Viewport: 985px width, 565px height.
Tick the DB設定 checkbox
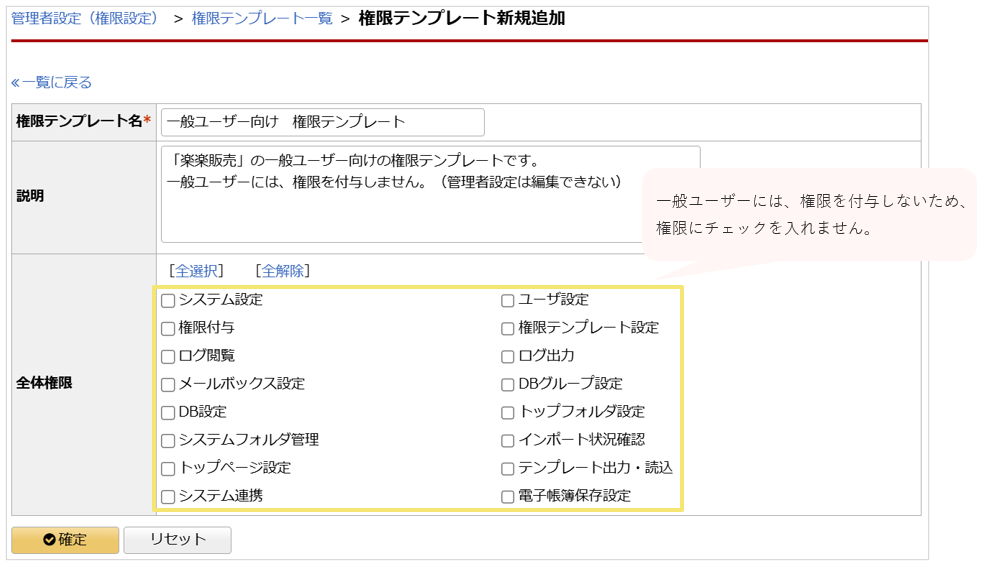point(168,412)
